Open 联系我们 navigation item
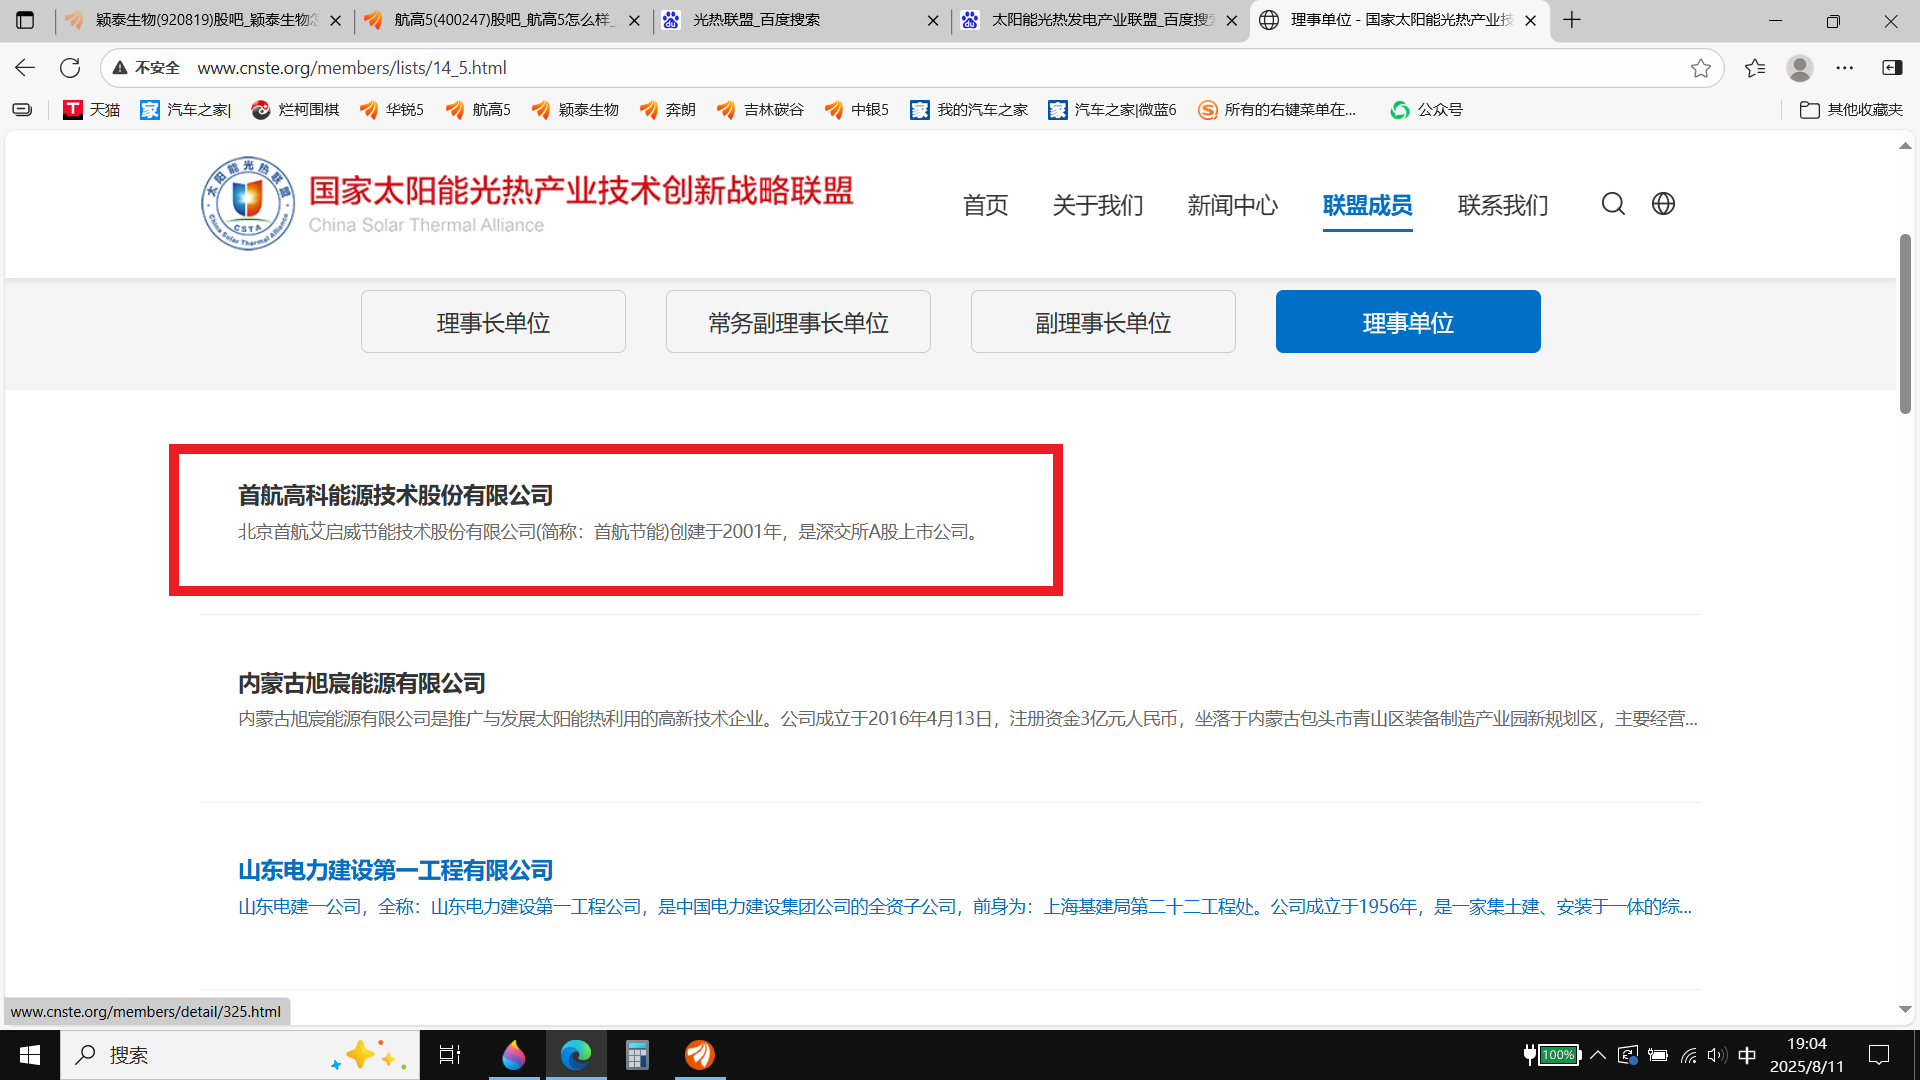 pos(1503,205)
